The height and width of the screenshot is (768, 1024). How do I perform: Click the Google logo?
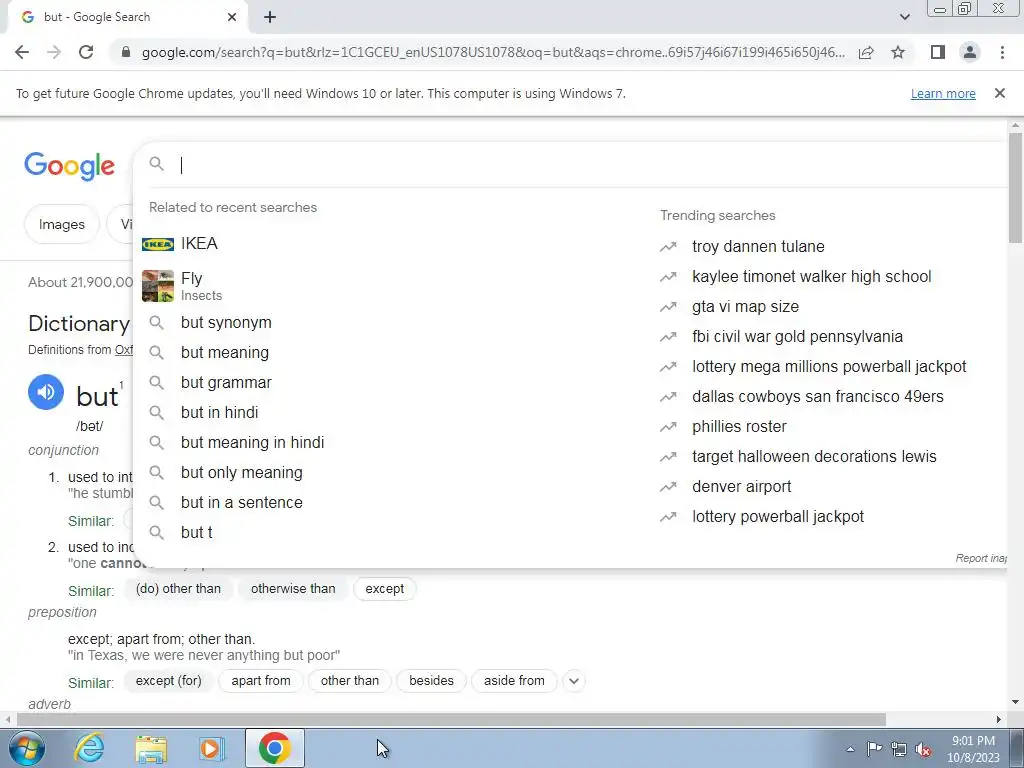69,166
